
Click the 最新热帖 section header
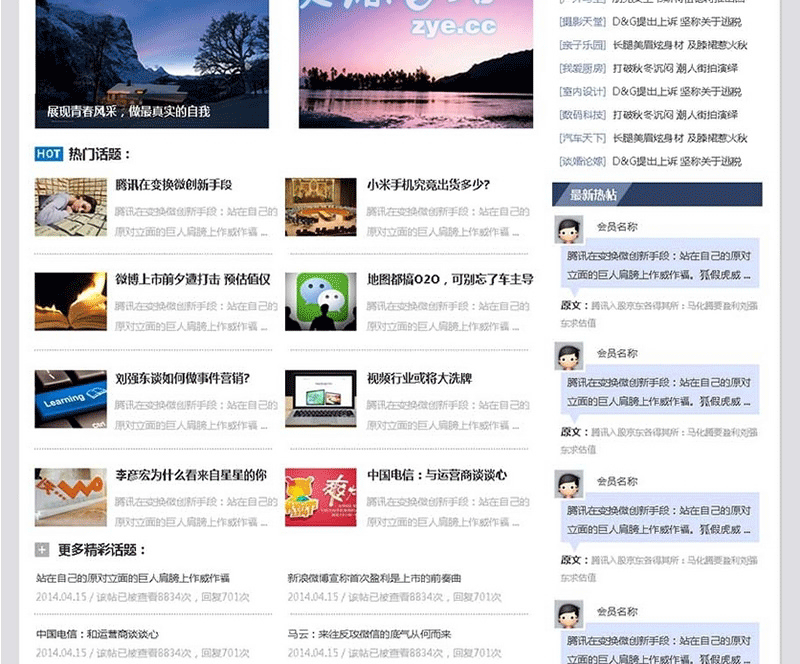point(657,194)
